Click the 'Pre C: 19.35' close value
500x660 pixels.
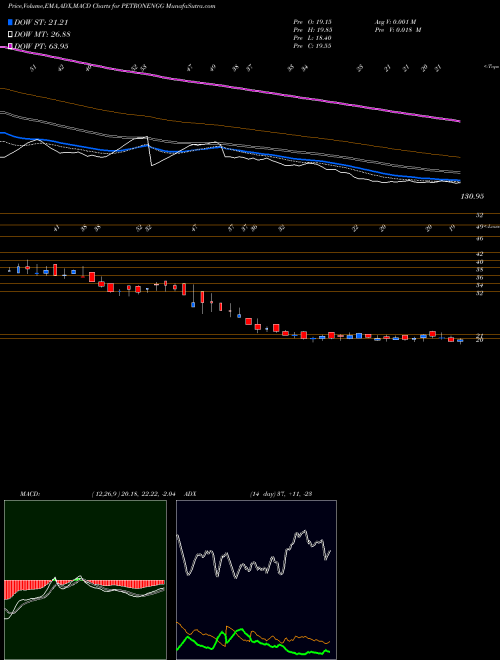tap(312, 45)
